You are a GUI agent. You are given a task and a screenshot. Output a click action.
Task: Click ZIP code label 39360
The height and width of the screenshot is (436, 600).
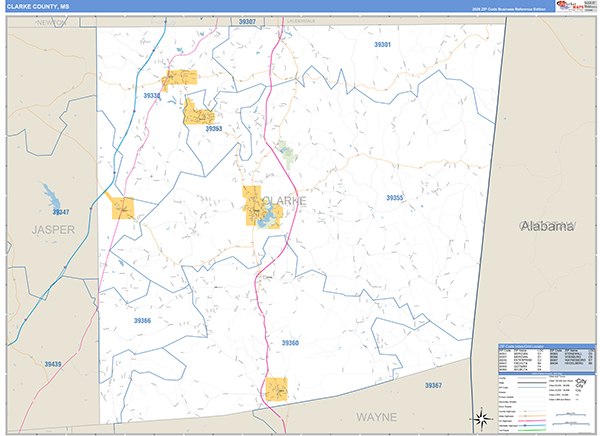point(290,343)
